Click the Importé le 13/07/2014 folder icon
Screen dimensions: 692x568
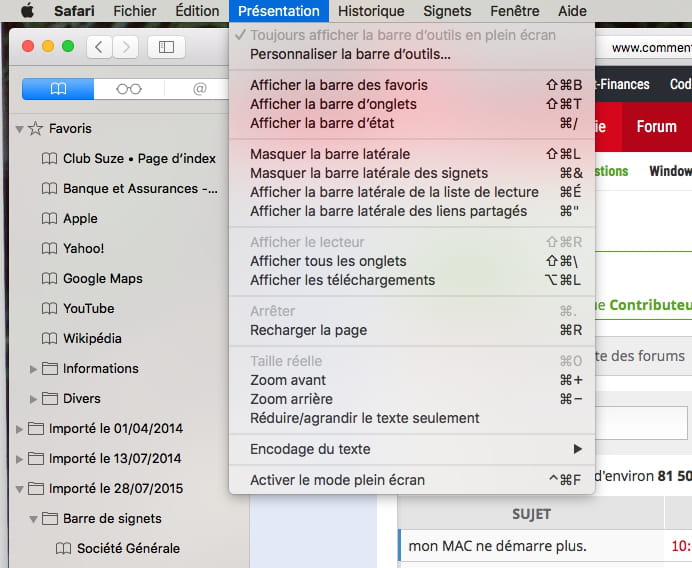click(36, 459)
